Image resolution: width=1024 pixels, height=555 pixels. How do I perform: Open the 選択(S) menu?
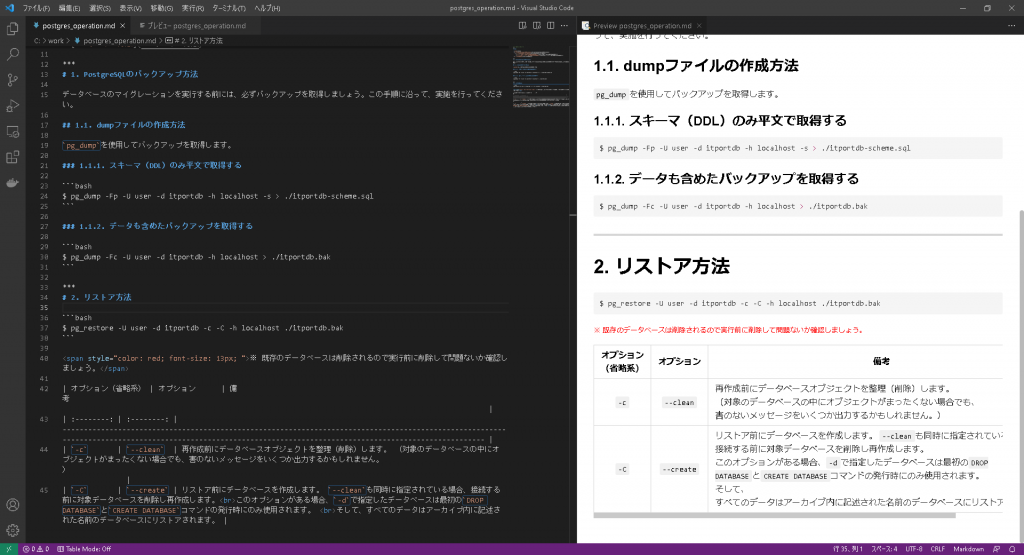point(100,8)
